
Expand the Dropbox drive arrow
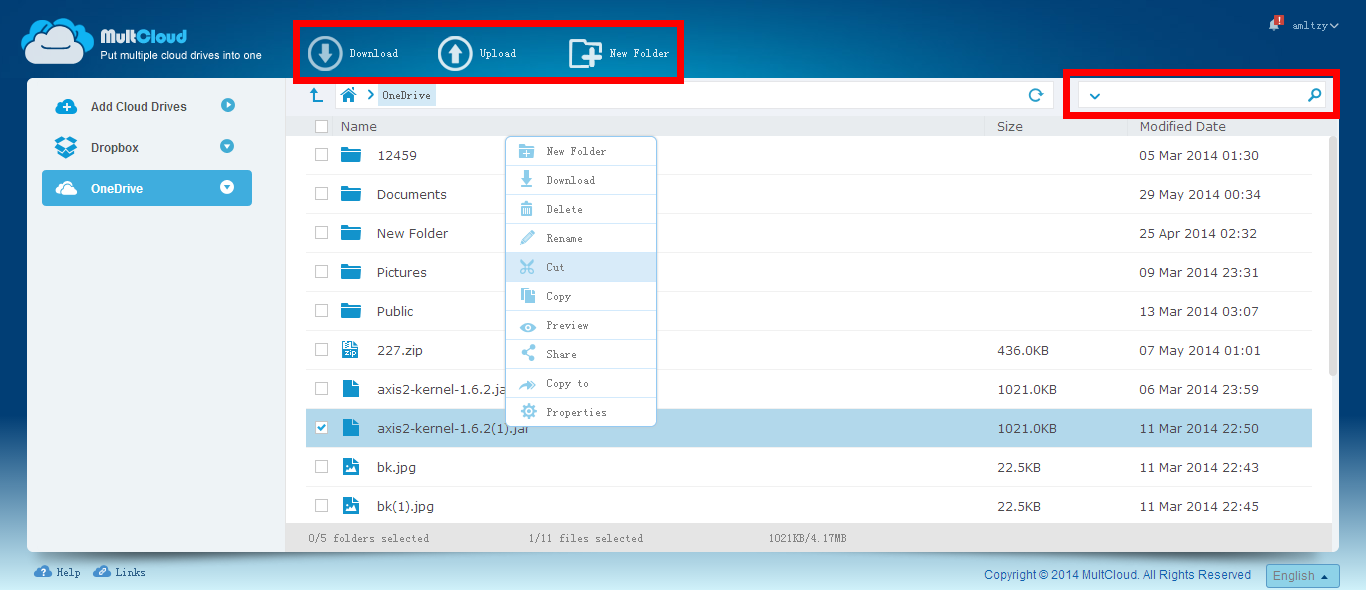click(x=227, y=146)
